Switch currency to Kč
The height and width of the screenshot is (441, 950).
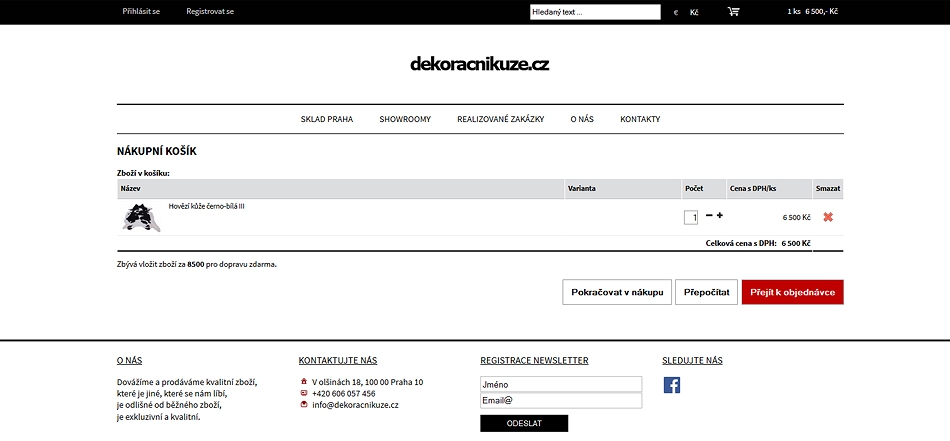click(694, 12)
